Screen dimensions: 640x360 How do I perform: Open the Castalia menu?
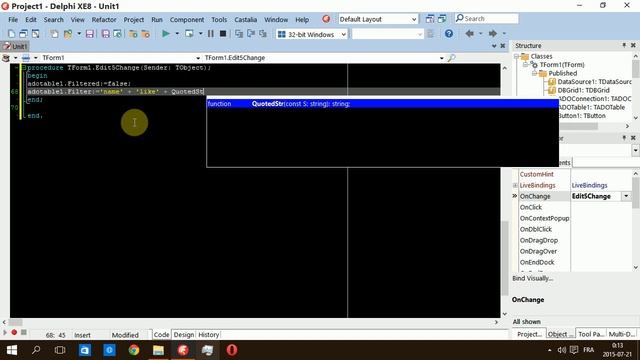click(245, 20)
